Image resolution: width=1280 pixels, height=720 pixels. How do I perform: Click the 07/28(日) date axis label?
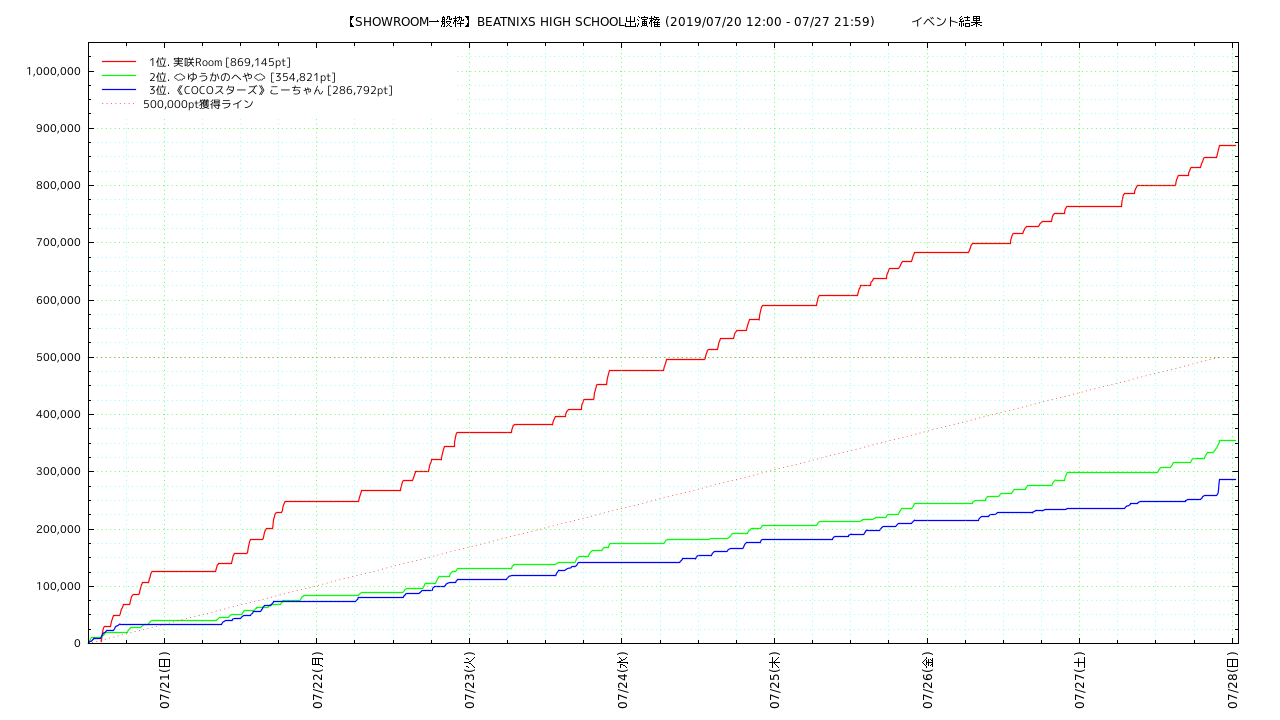(x=1232, y=681)
